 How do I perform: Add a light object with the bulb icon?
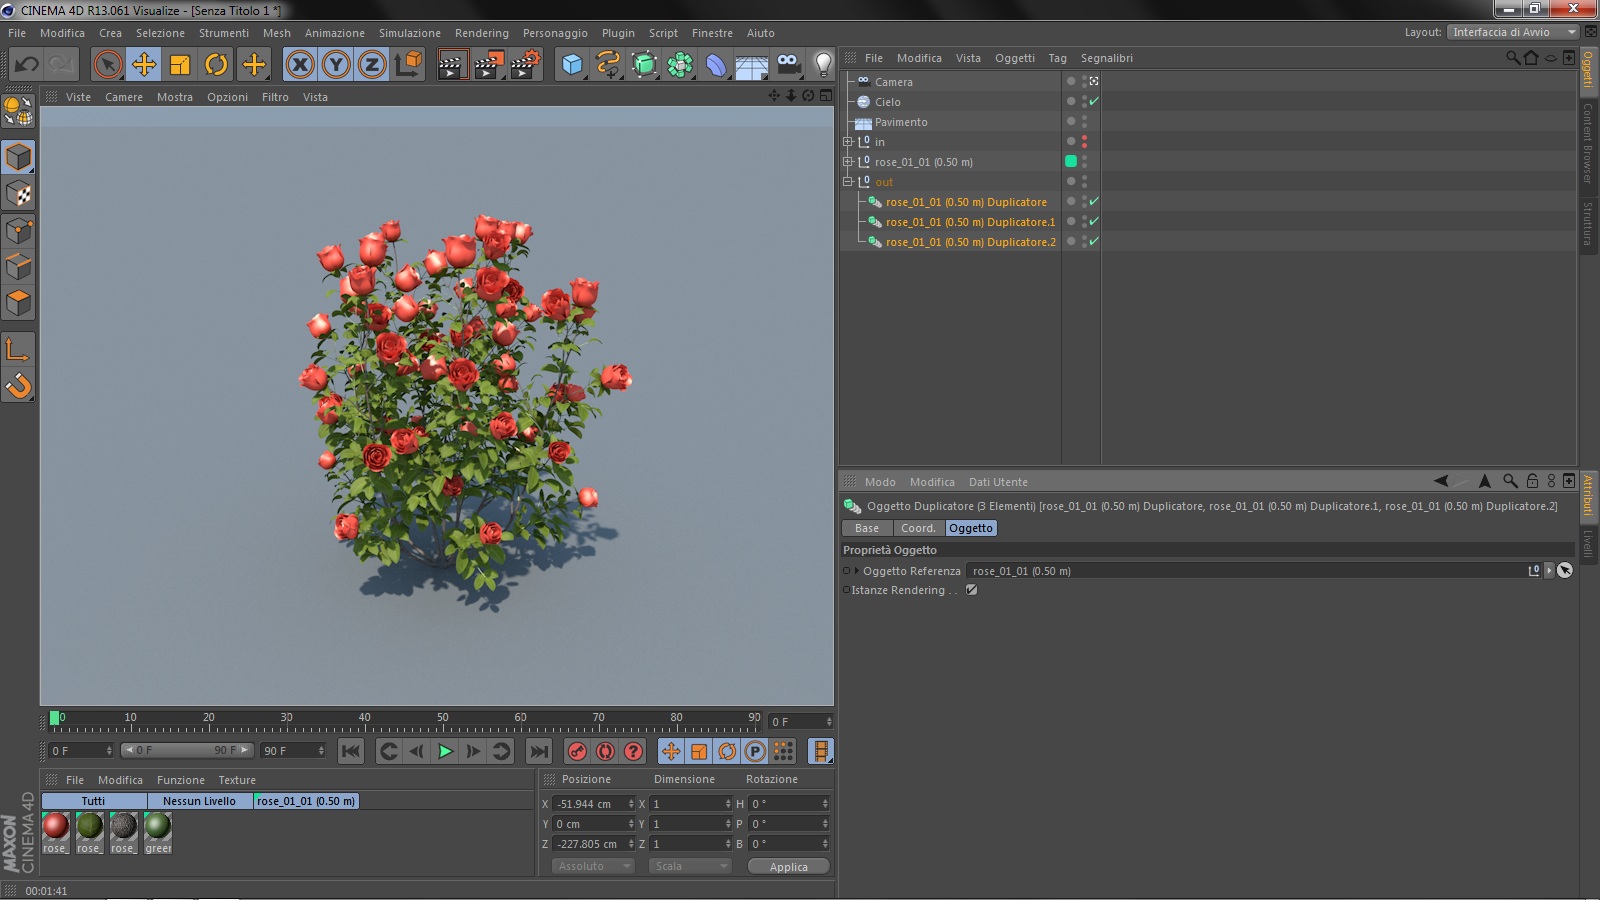(822, 65)
